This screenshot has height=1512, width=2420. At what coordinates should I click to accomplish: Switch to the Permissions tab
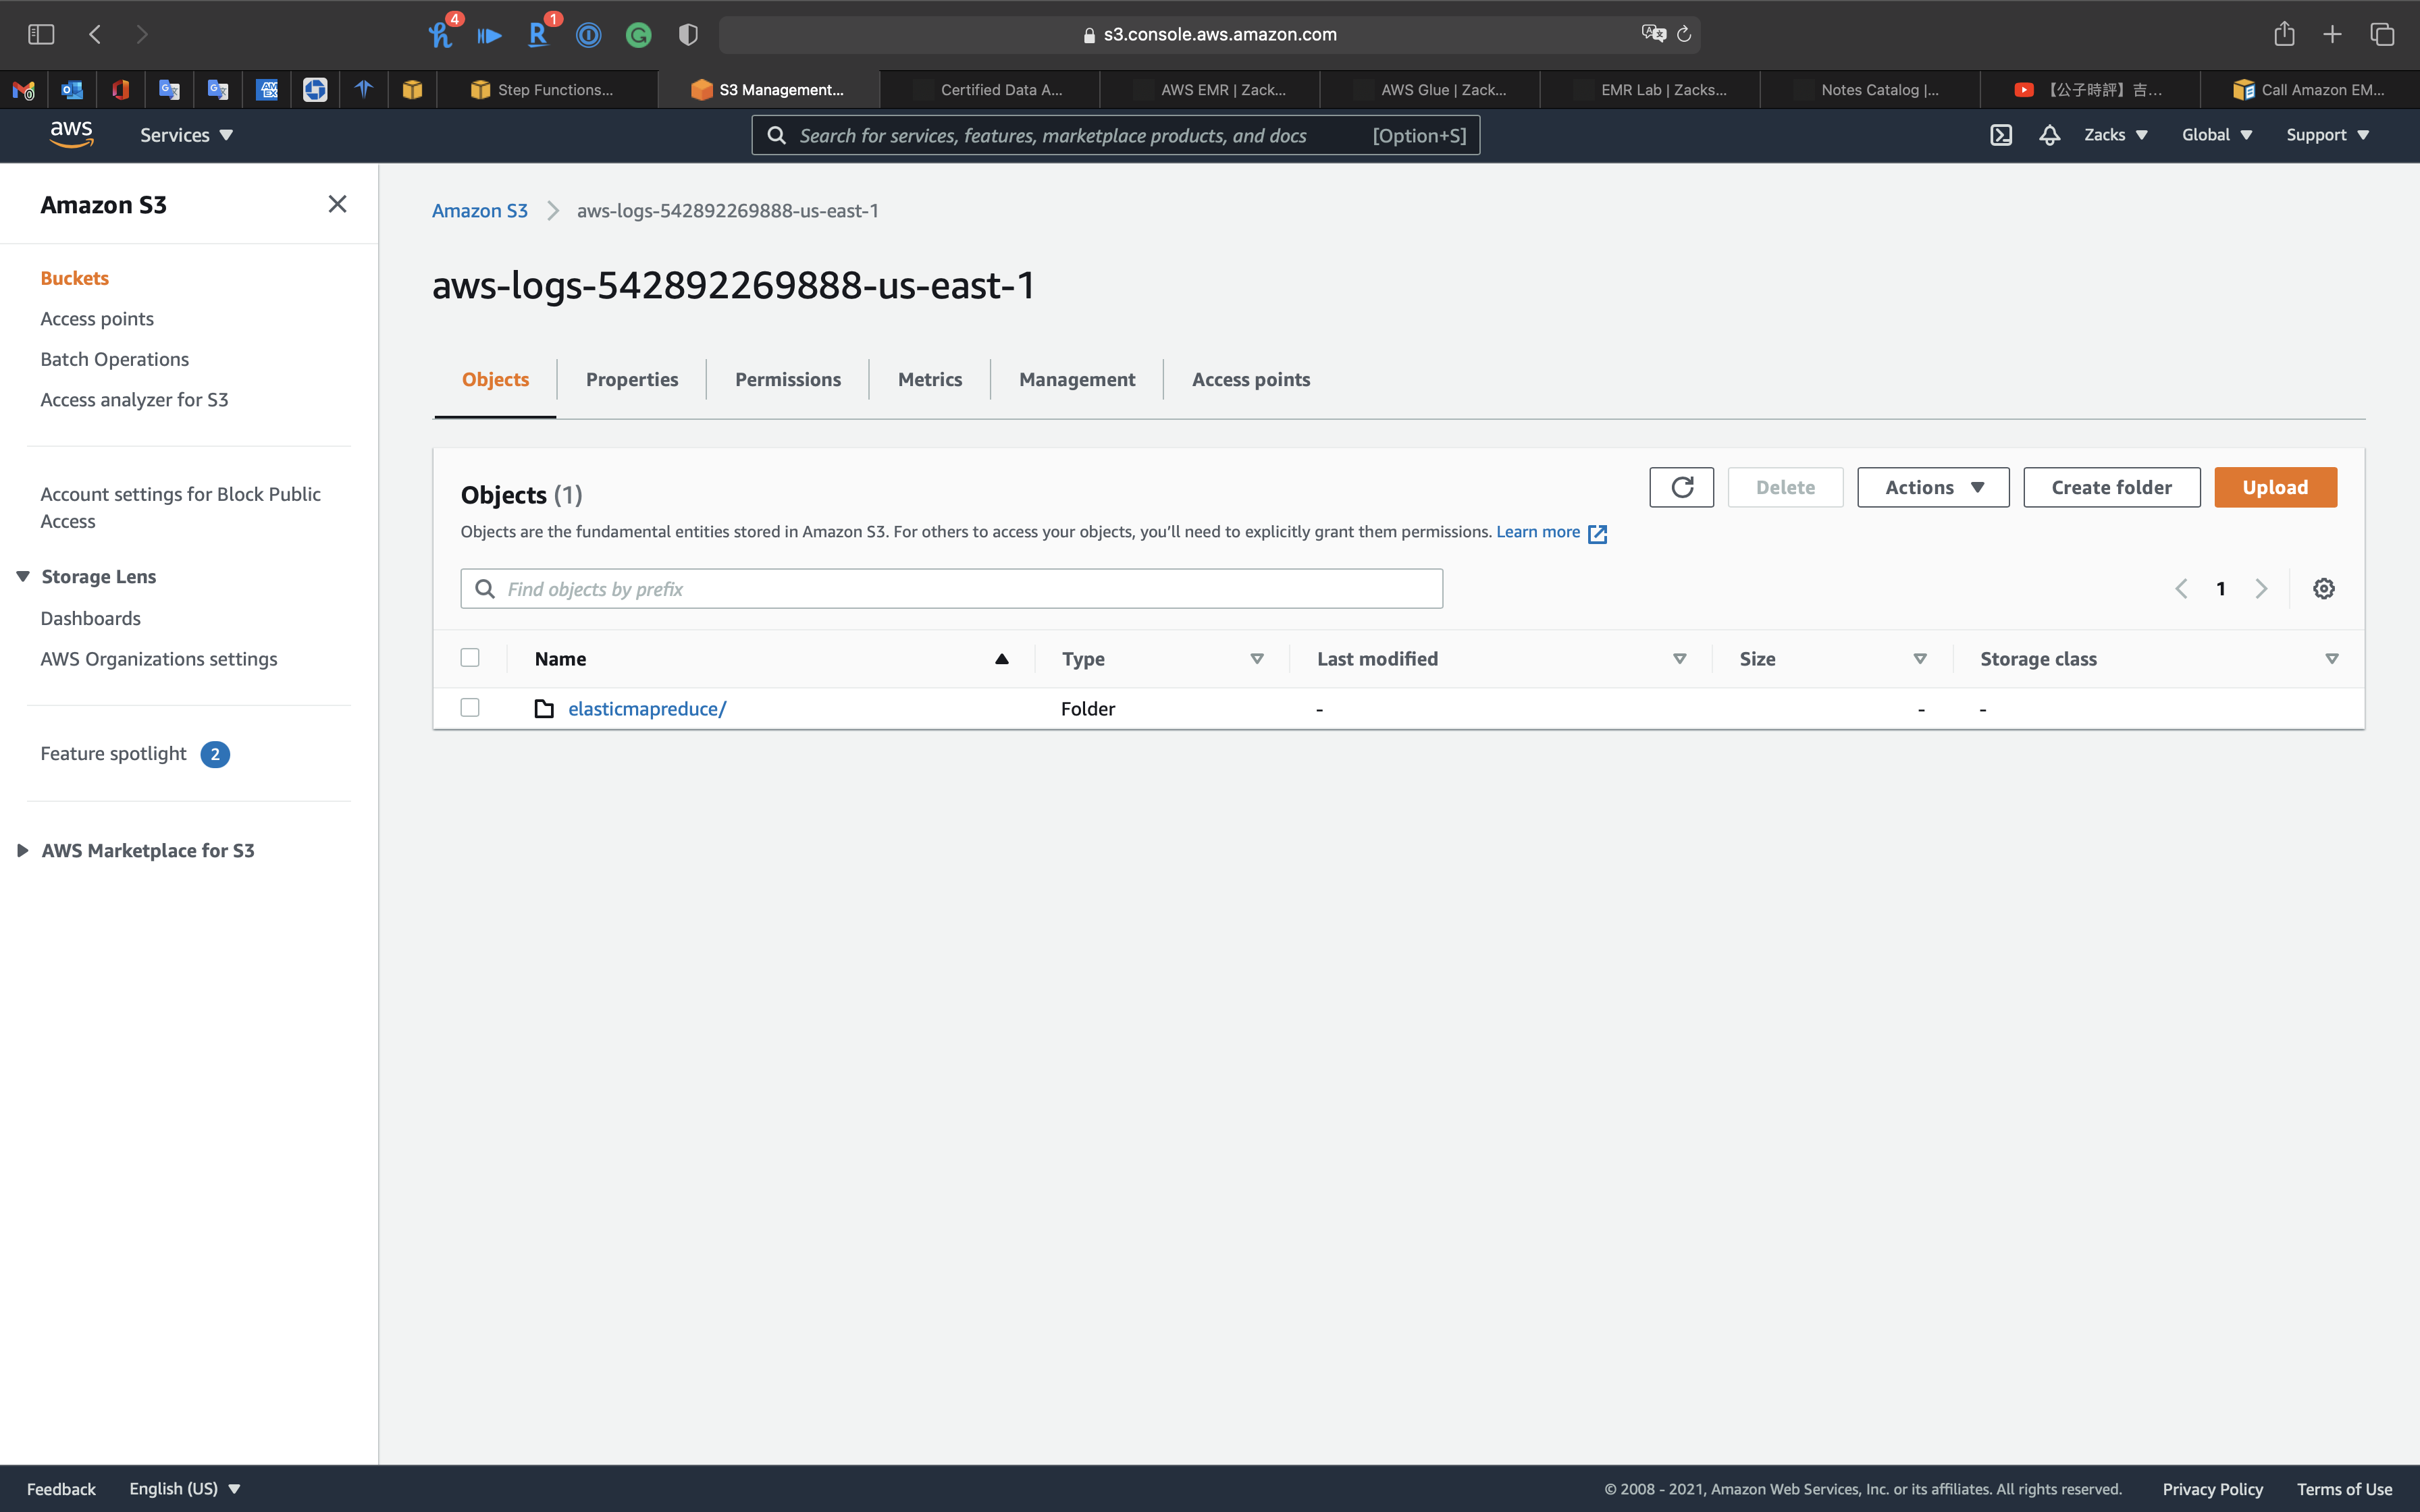coord(787,379)
